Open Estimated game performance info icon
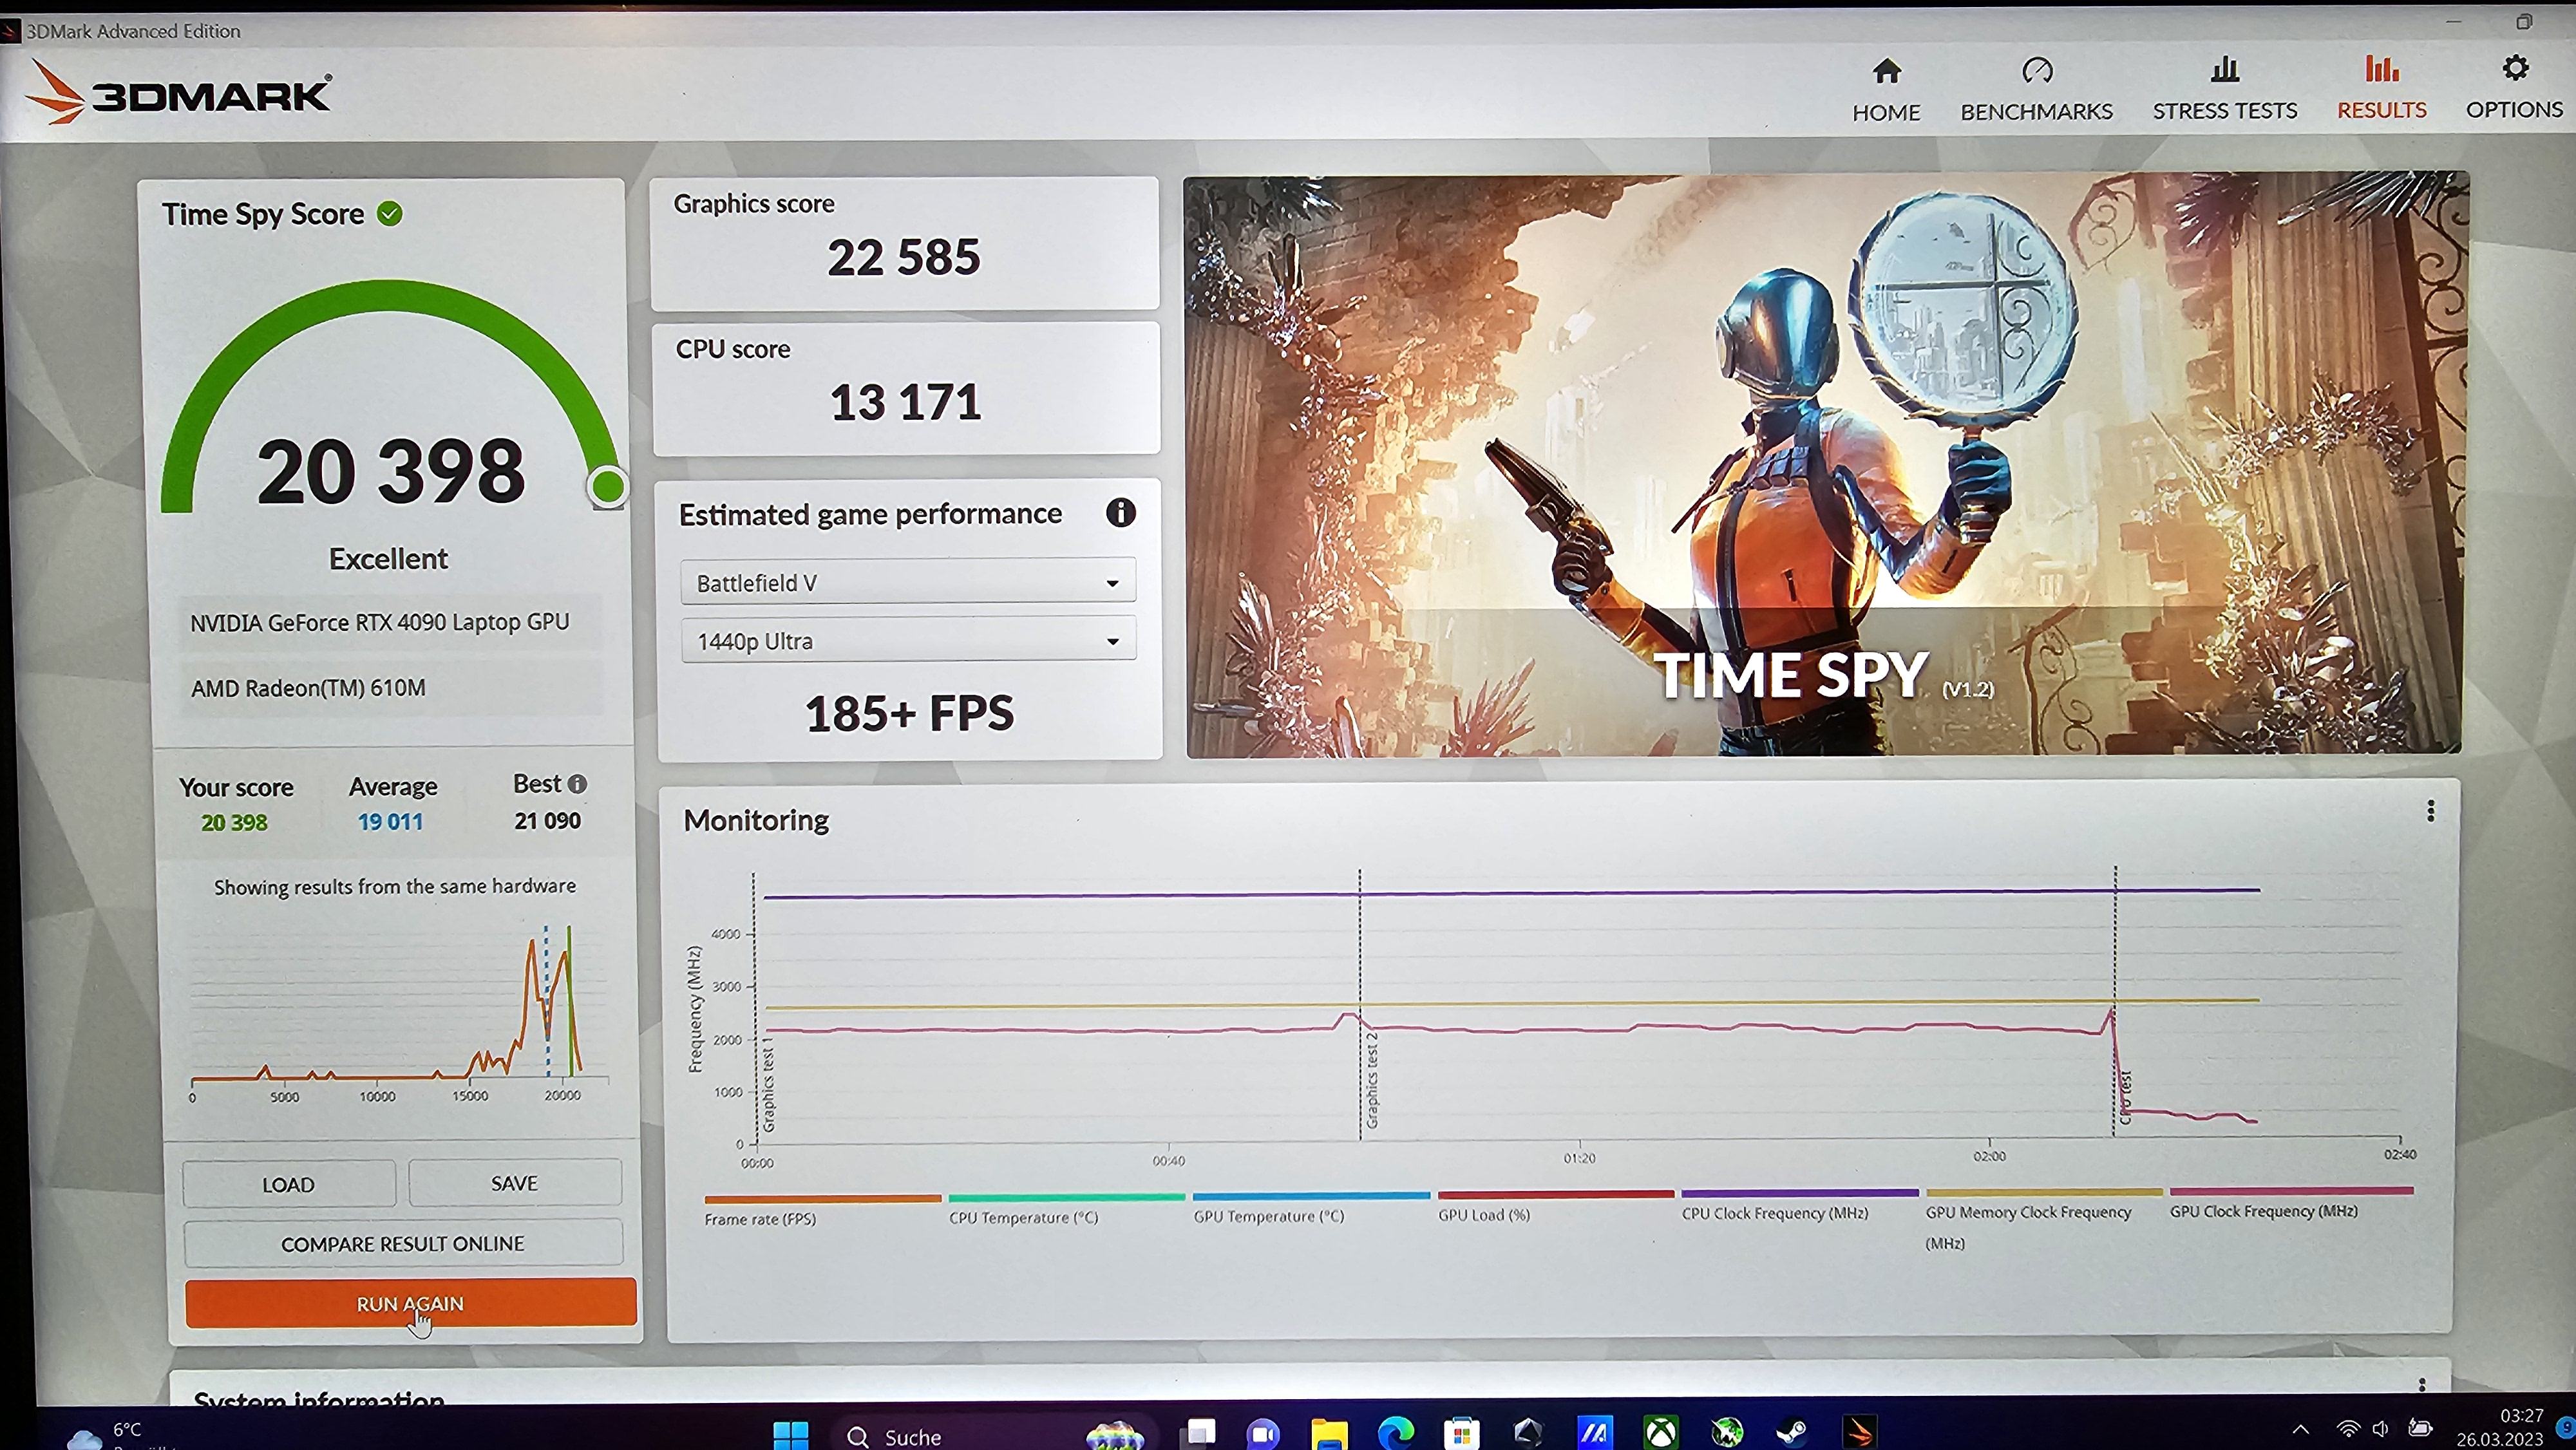 [x=1120, y=513]
